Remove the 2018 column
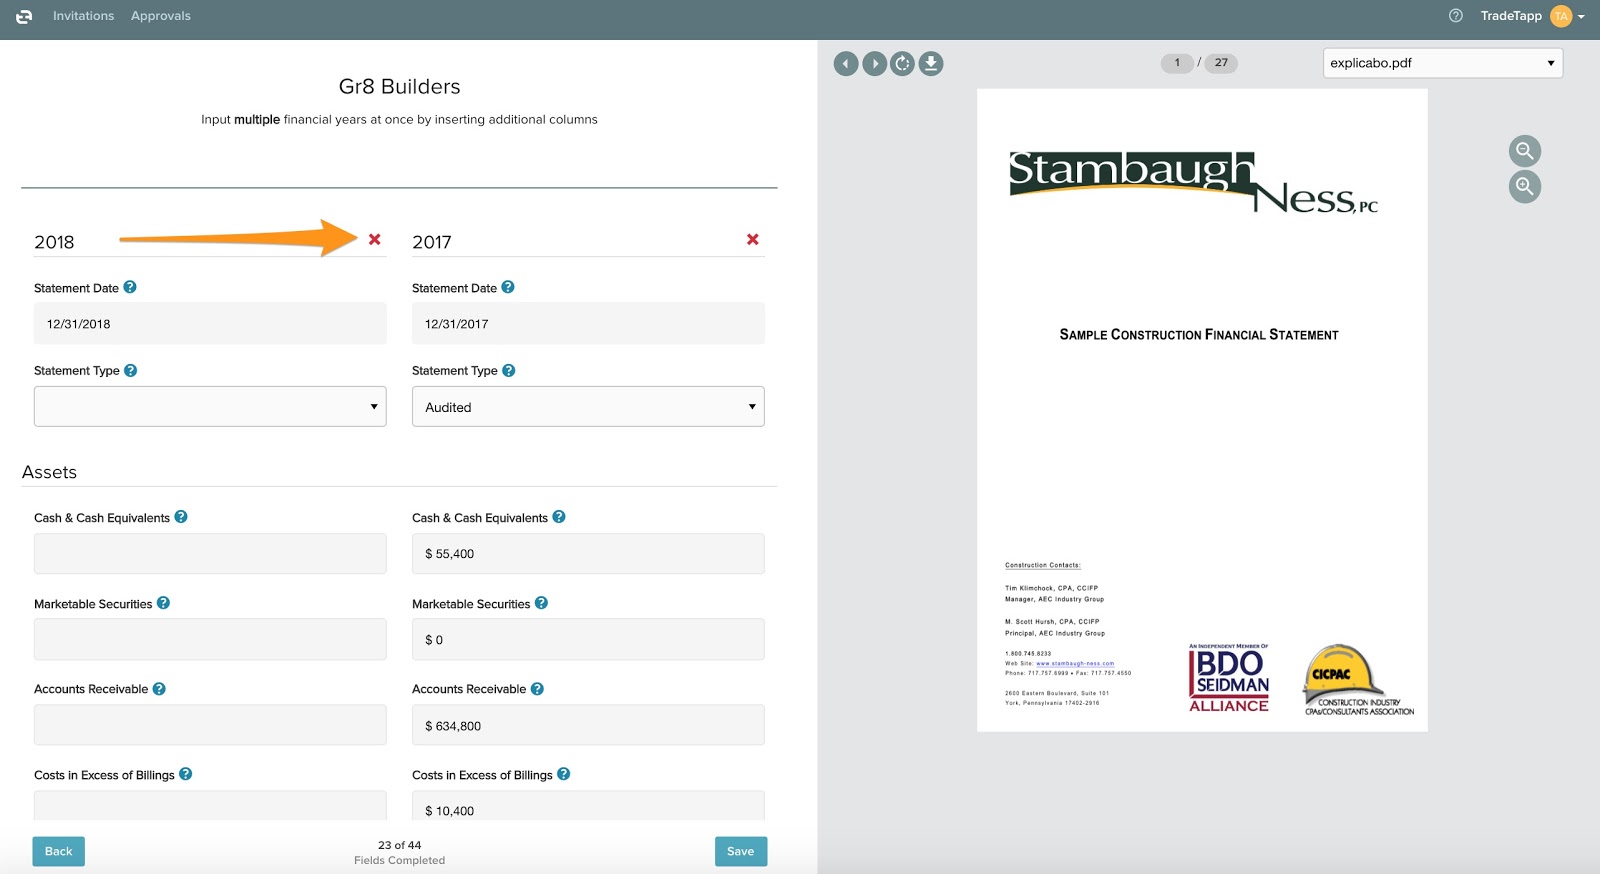 click(x=374, y=240)
